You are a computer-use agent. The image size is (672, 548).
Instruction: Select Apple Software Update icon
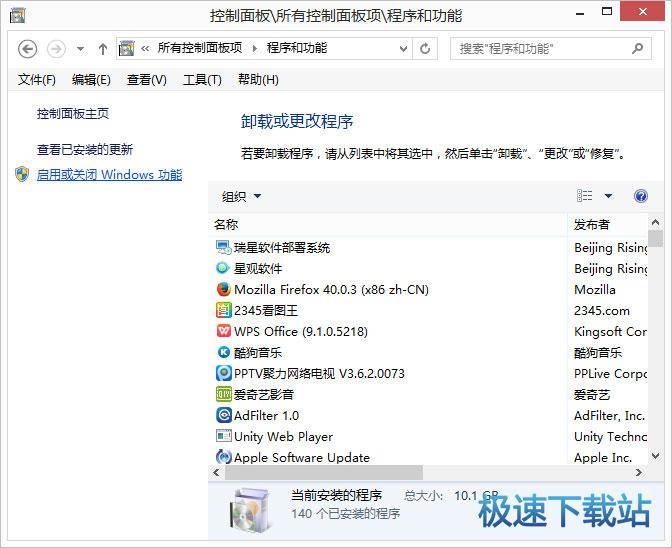pyautogui.click(x=224, y=457)
